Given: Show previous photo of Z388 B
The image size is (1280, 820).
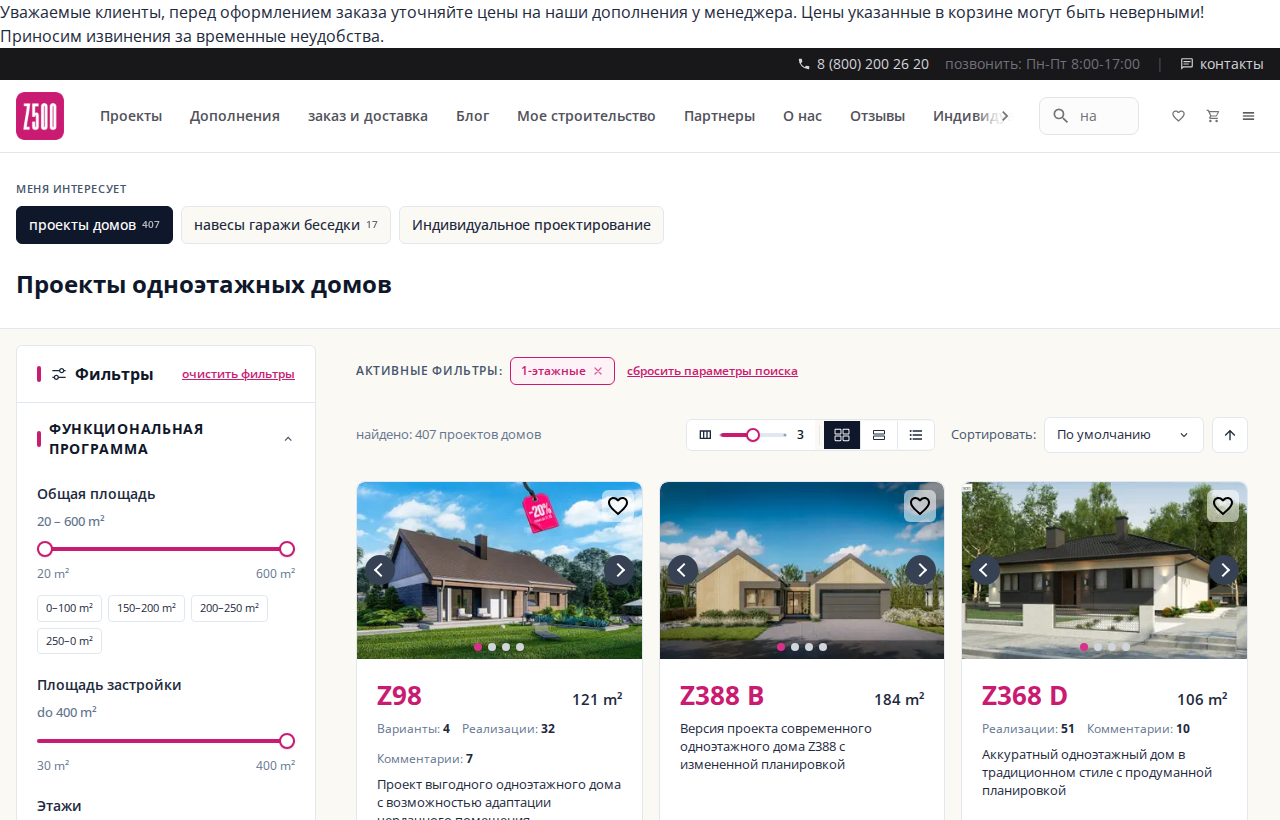Looking at the screenshot, I should (x=683, y=570).
